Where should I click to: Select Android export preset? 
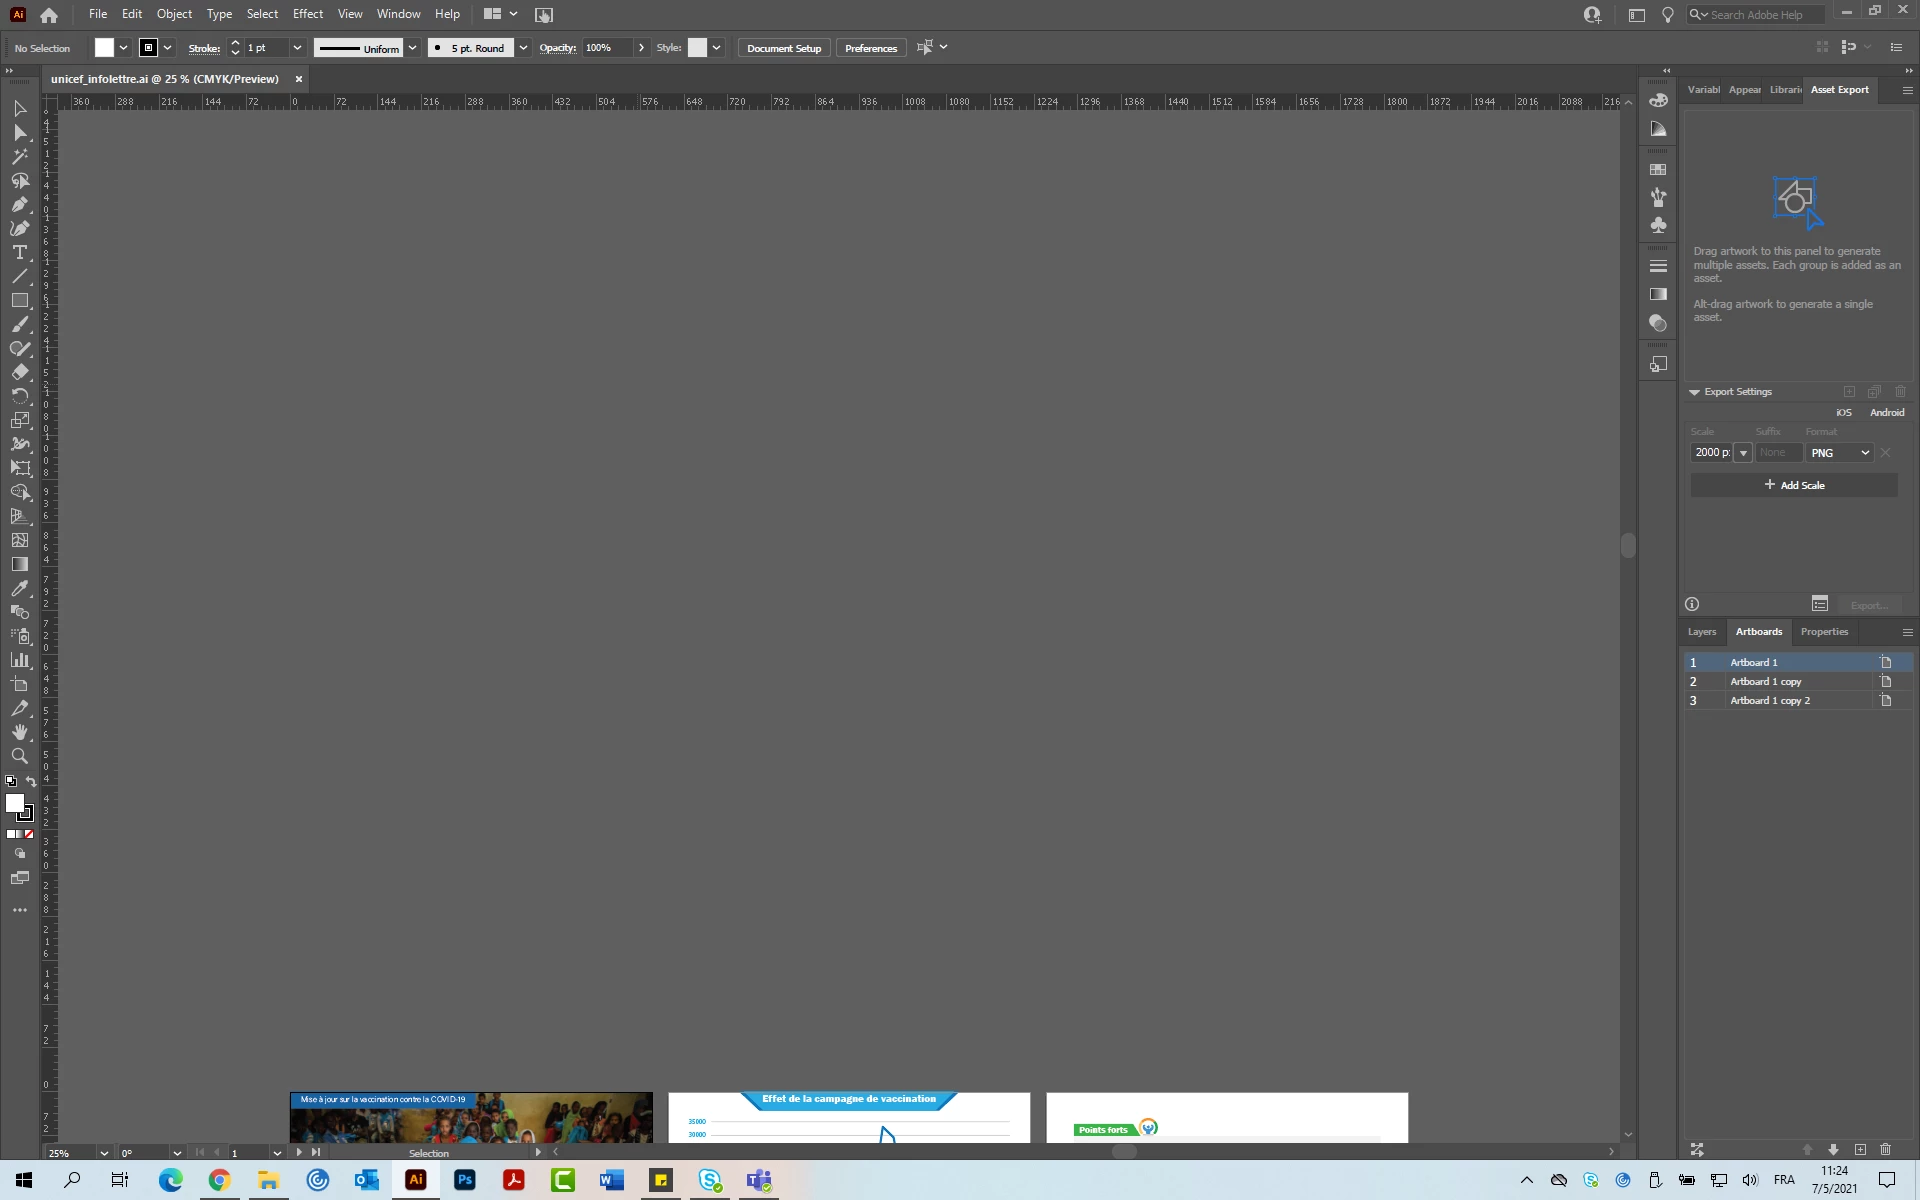(1886, 412)
